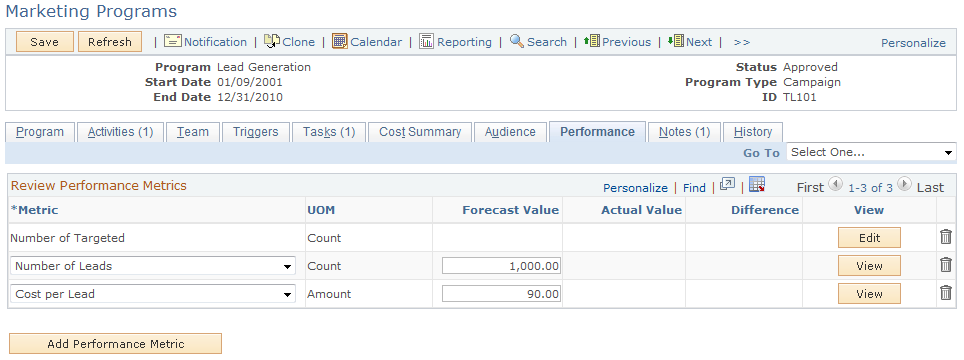The width and height of the screenshot is (964, 360).
Task: Switch to the Tasks (1) tab
Action: 329,132
